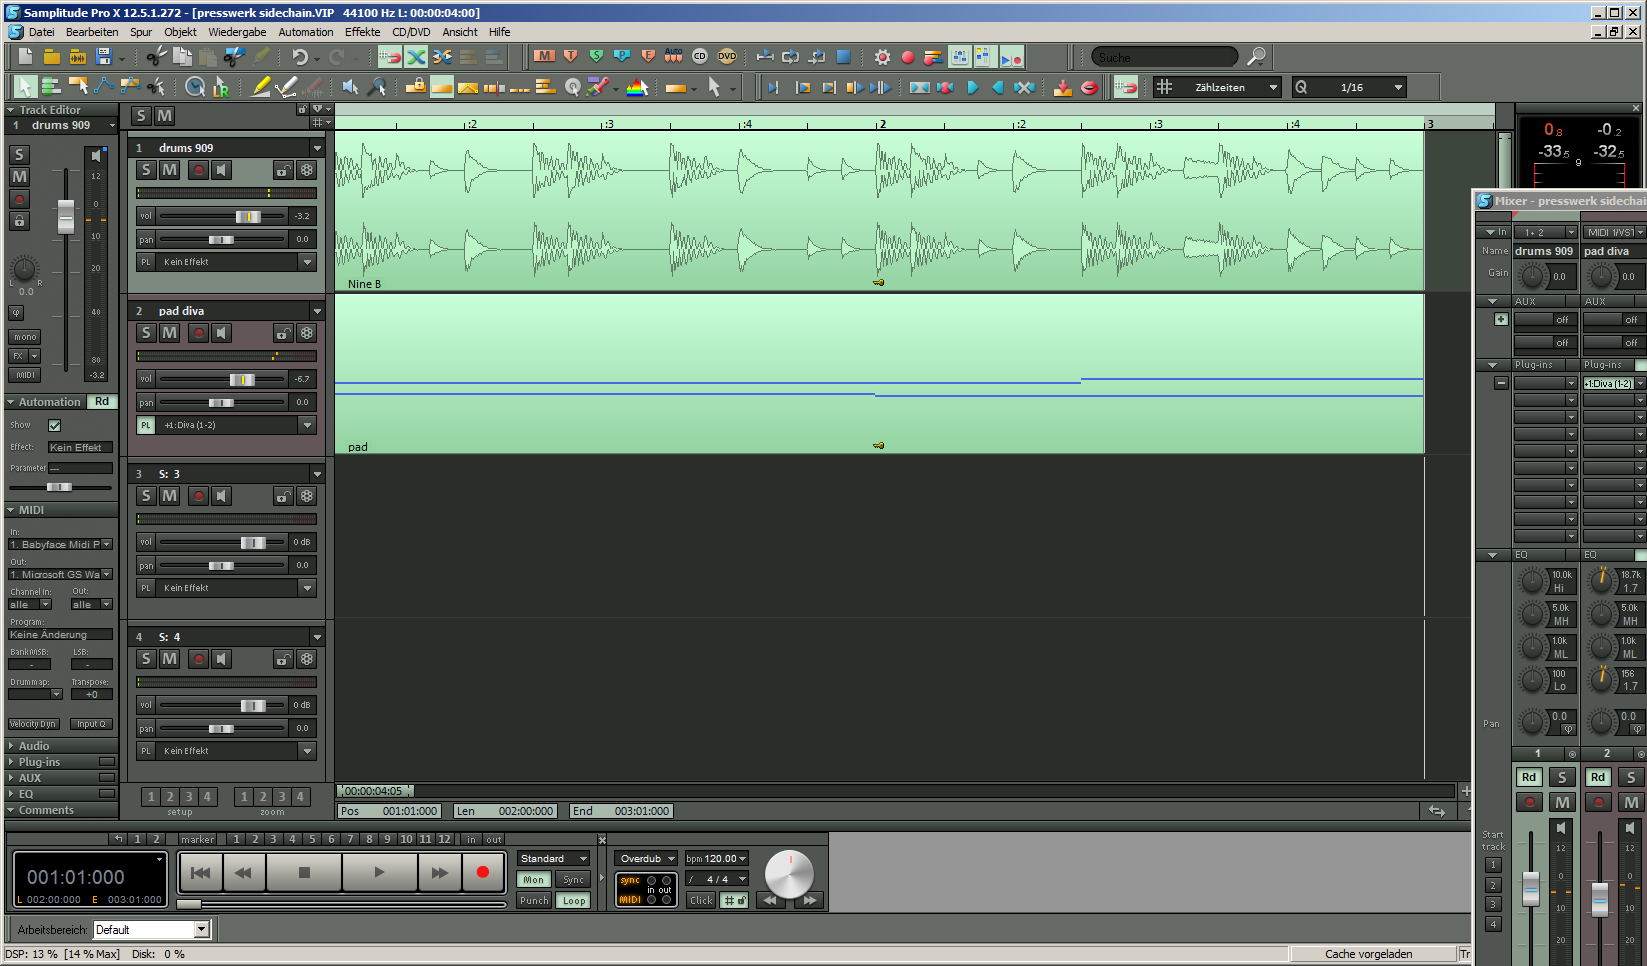
Task: Click the Punch button in transport
Action: tap(534, 900)
